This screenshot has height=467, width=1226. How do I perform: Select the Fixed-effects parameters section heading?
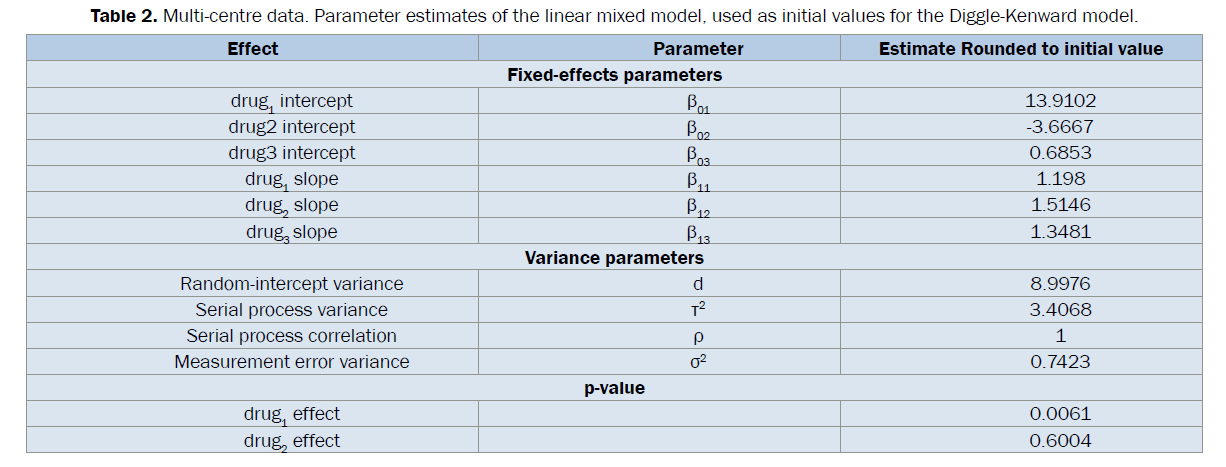(614, 75)
